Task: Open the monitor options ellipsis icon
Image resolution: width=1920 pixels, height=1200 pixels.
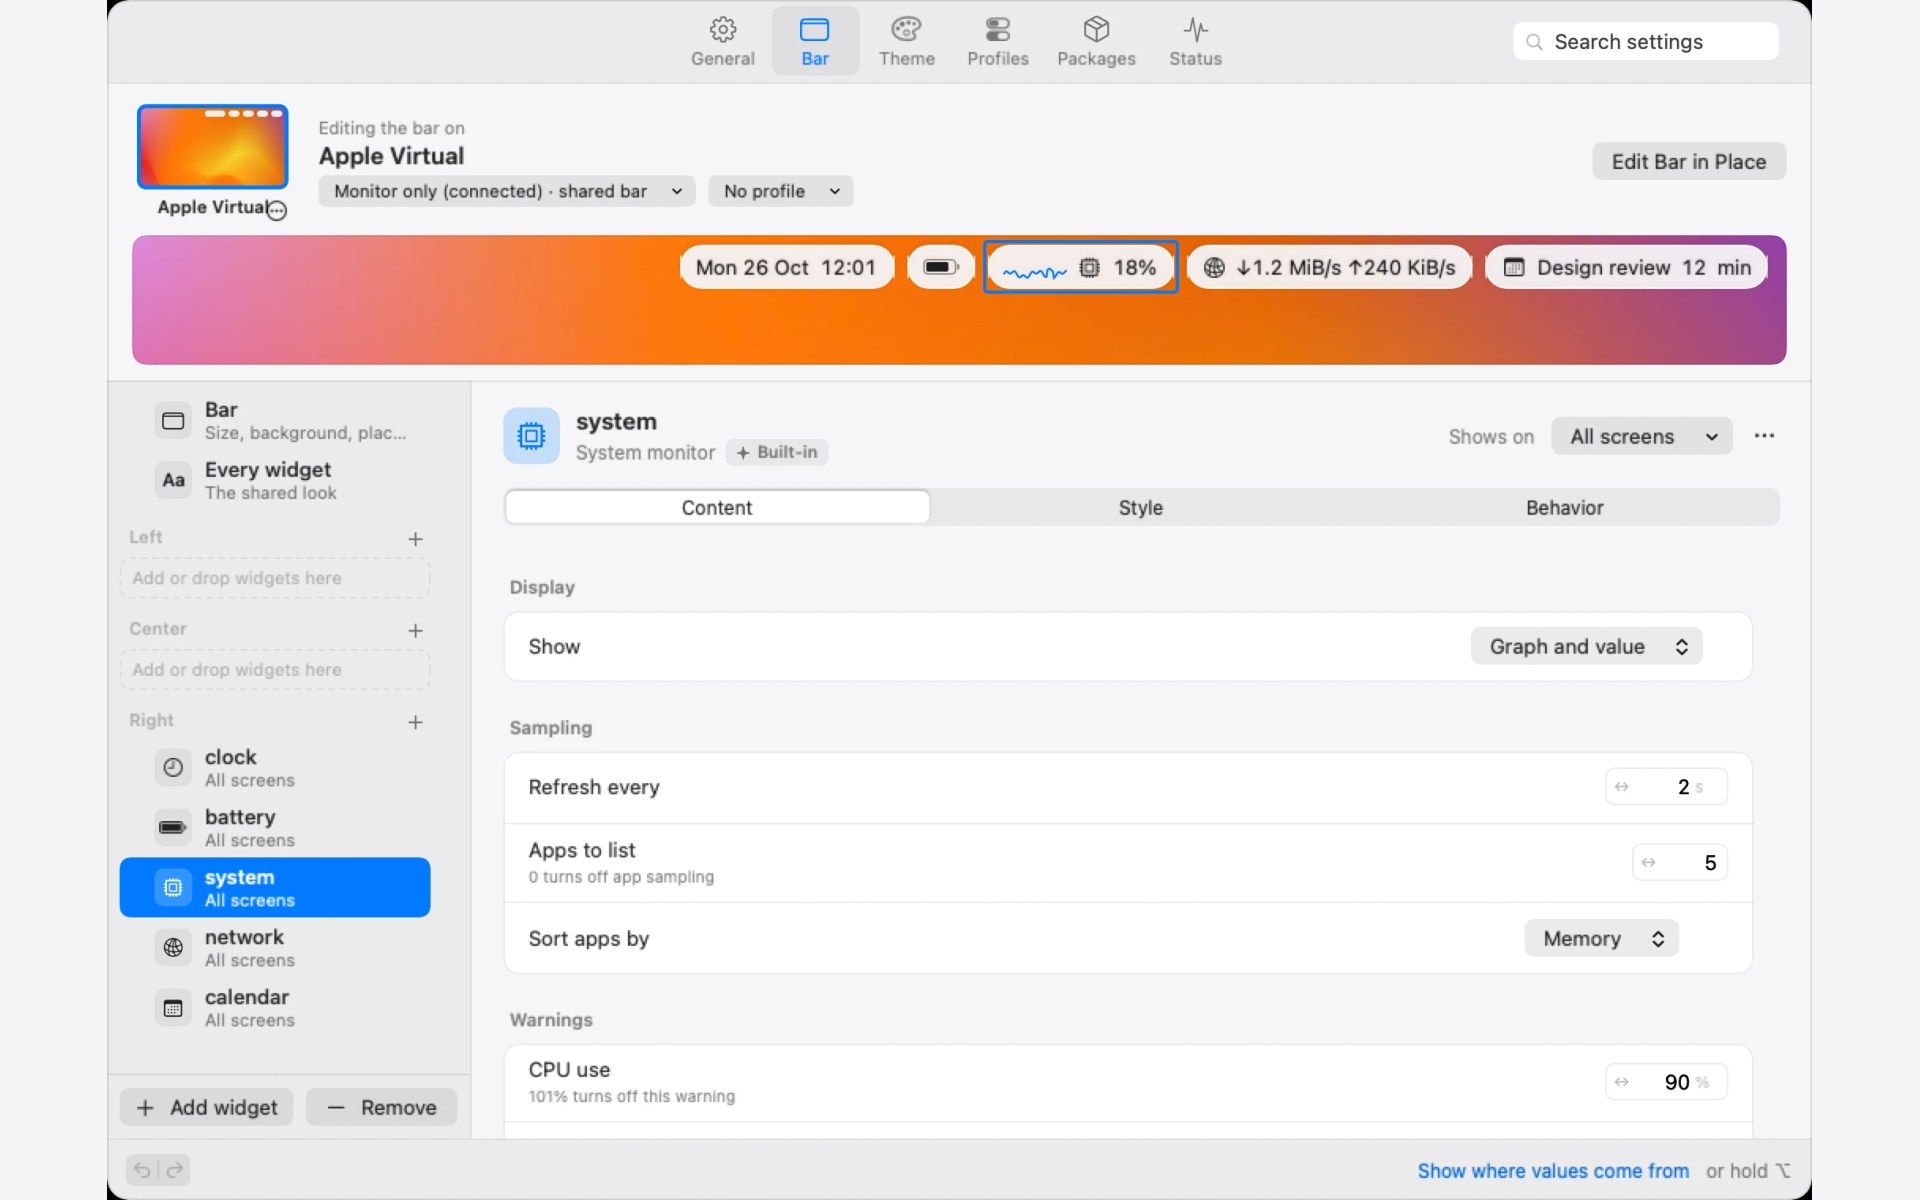Action: 278,210
